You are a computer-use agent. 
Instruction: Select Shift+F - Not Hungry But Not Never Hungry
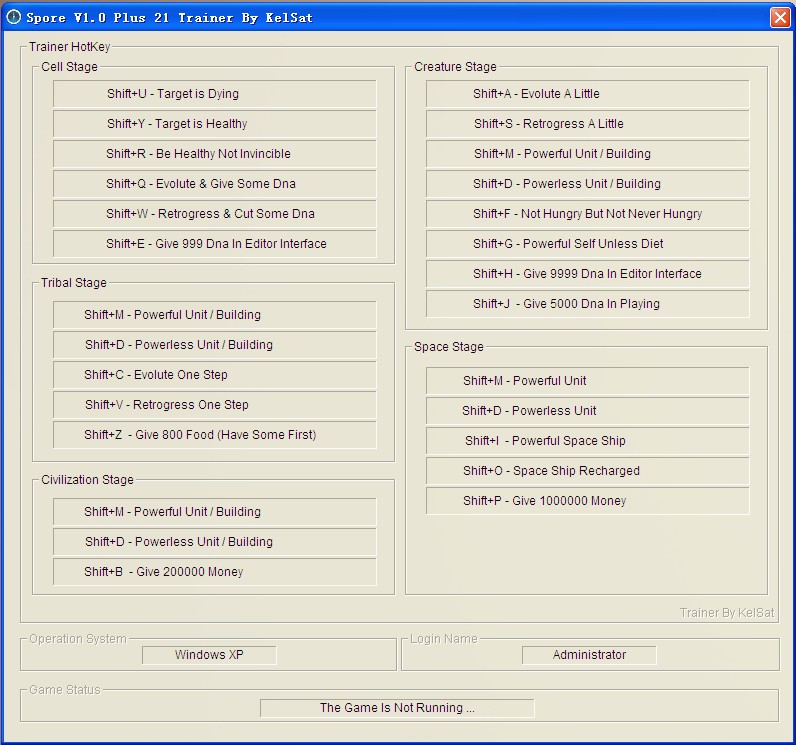pos(587,214)
